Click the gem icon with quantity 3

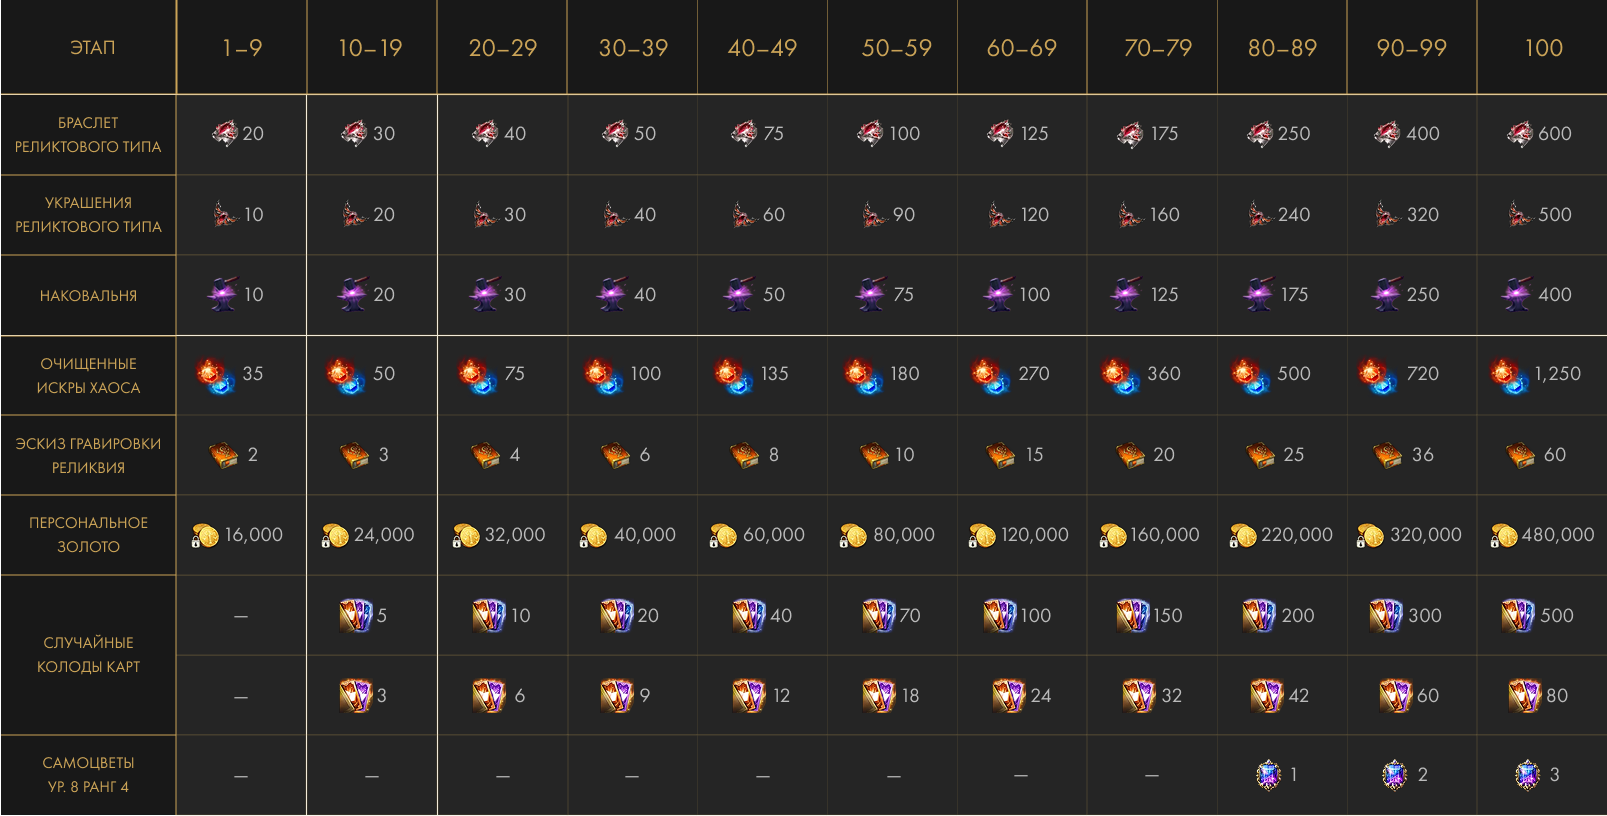click(x=1527, y=775)
